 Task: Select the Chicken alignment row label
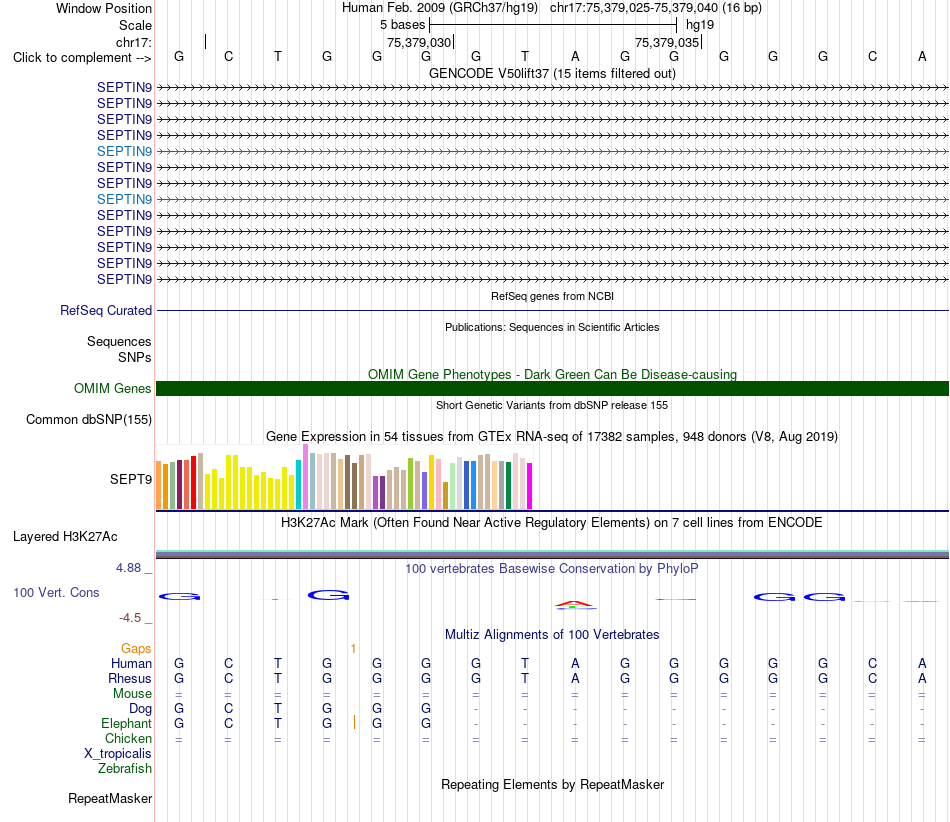point(128,738)
